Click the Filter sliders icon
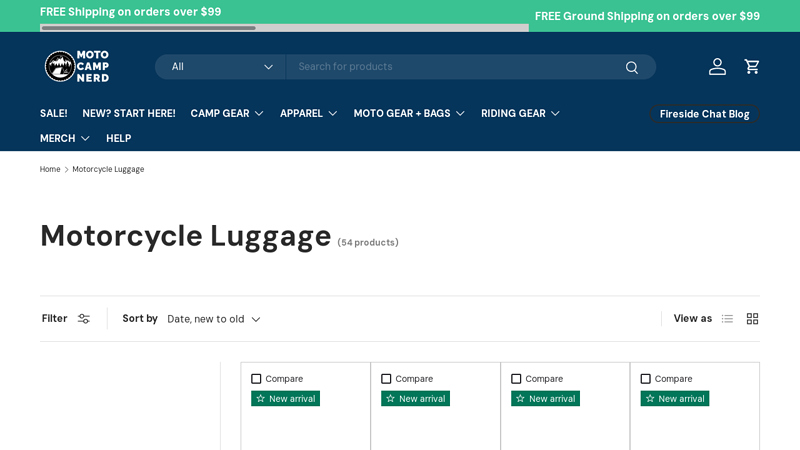Image resolution: width=800 pixels, height=450 pixels. click(x=84, y=319)
